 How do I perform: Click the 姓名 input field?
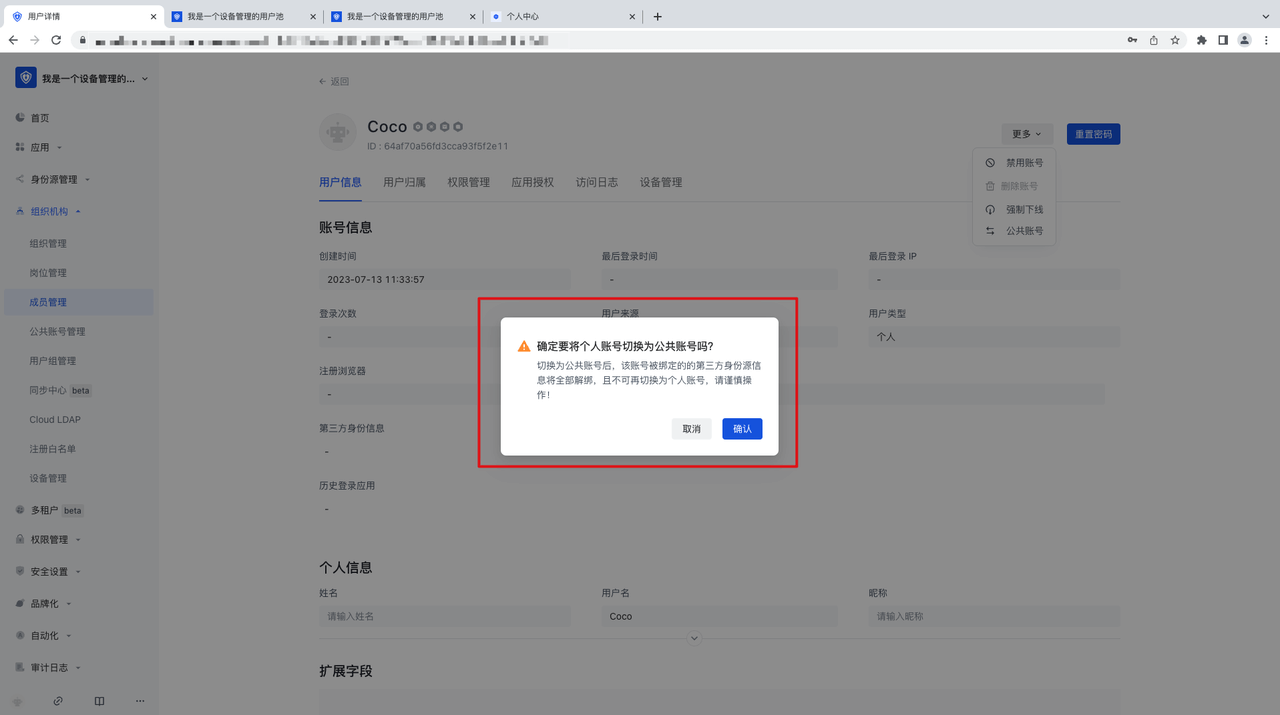point(444,616)
